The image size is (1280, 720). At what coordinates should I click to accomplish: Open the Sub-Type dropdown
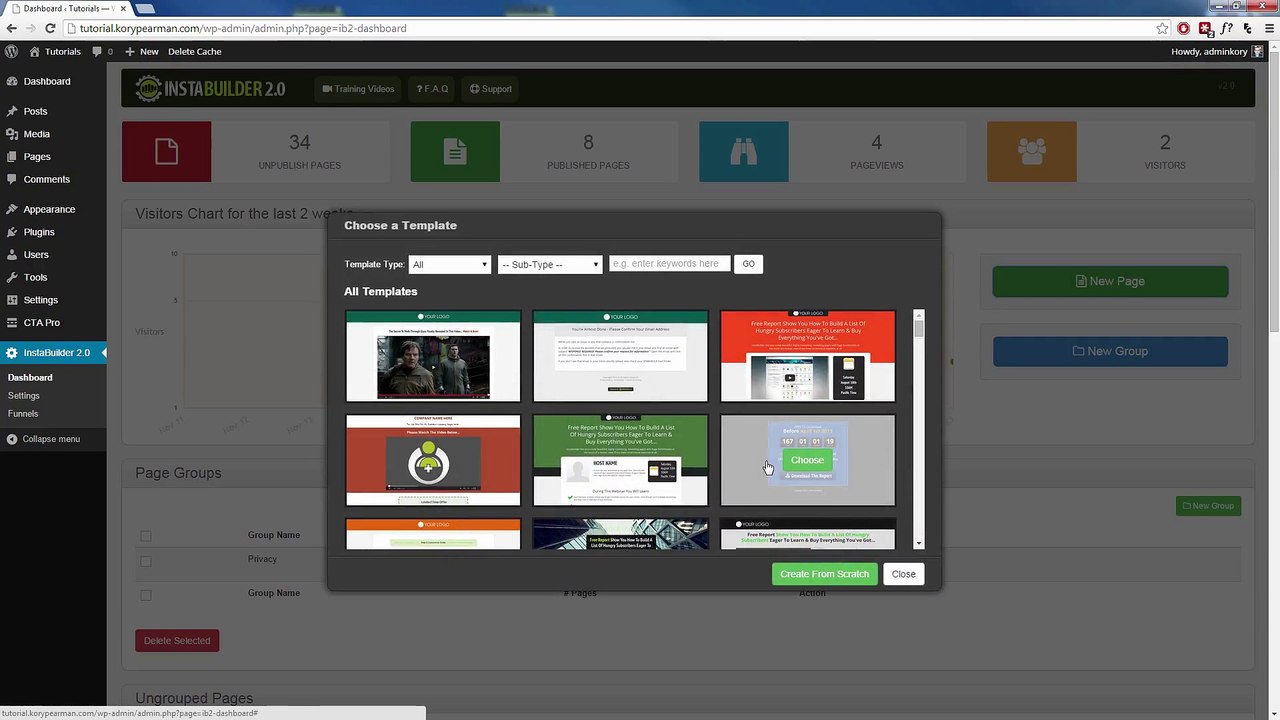tap(550, 264)
